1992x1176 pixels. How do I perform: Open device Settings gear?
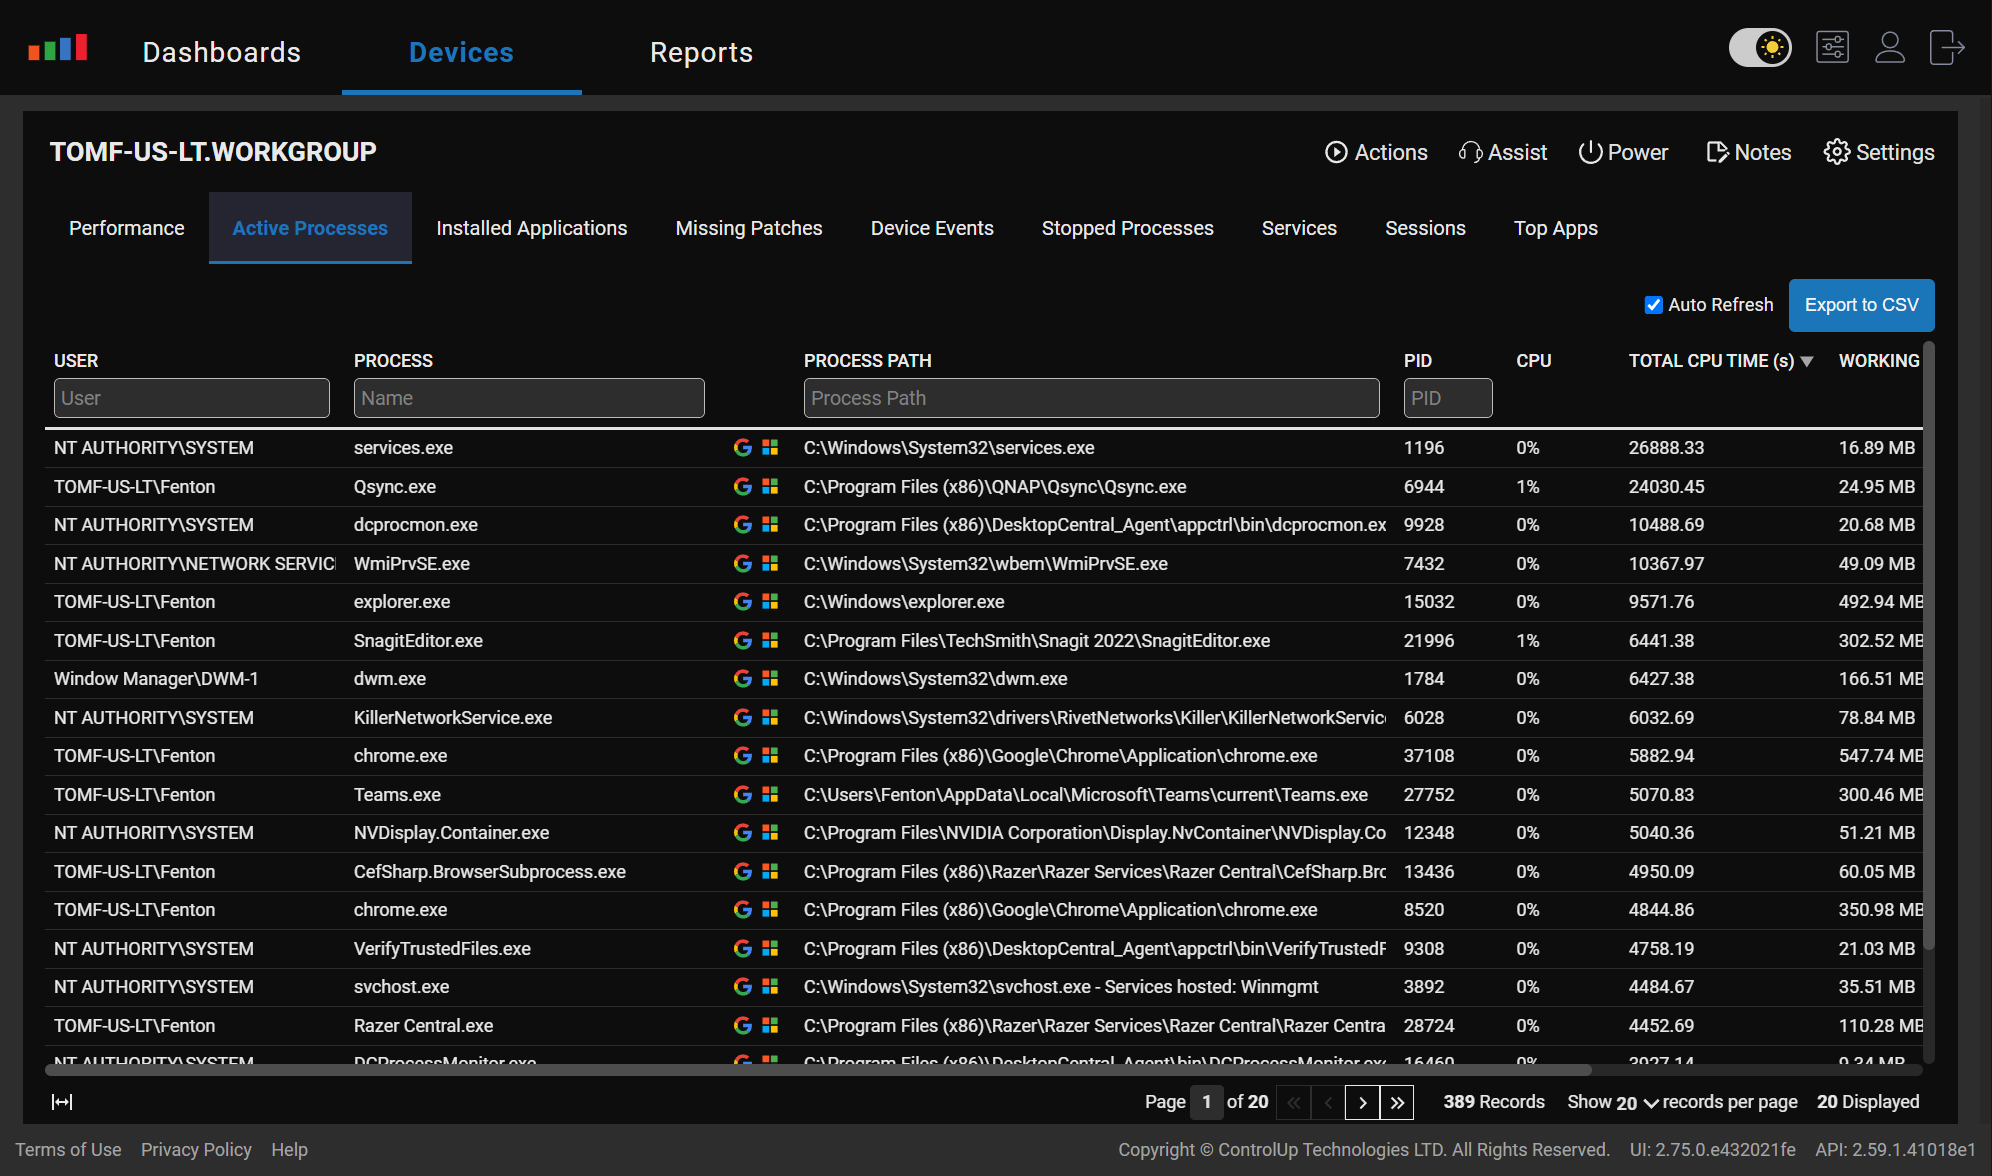pos(1879,152)
